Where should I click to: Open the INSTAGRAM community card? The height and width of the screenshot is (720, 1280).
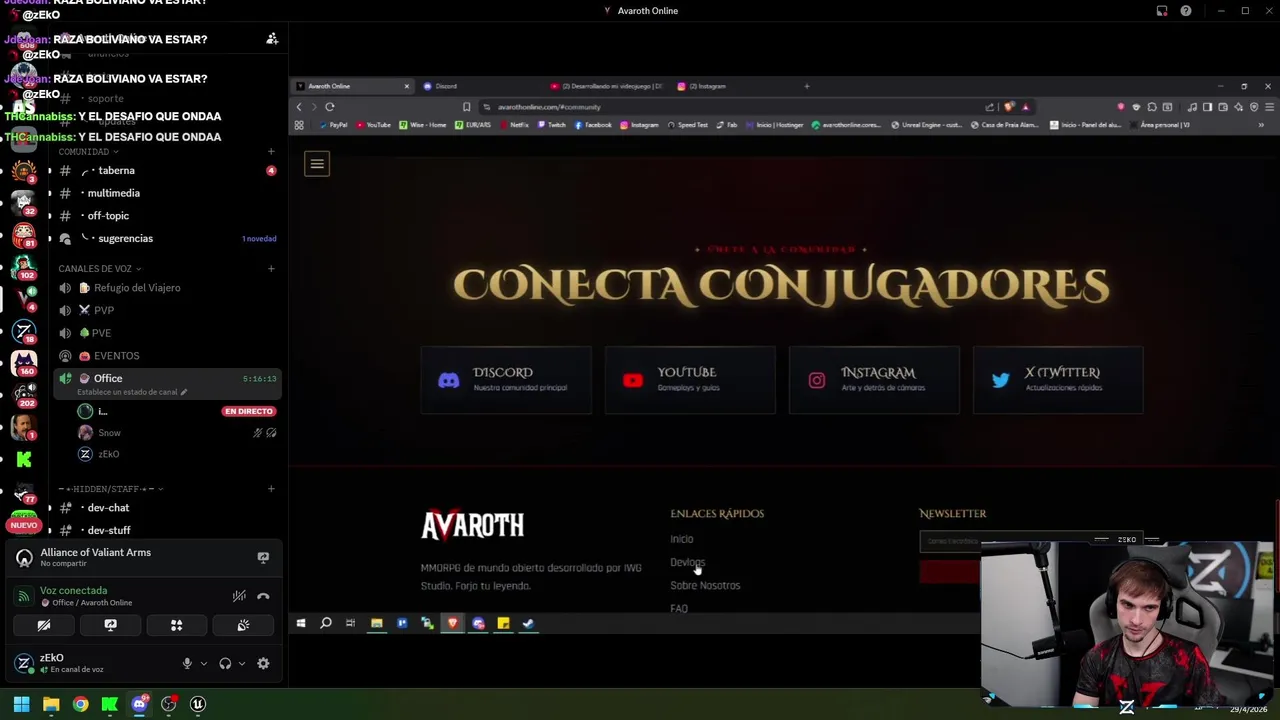(x=874, y=380)
